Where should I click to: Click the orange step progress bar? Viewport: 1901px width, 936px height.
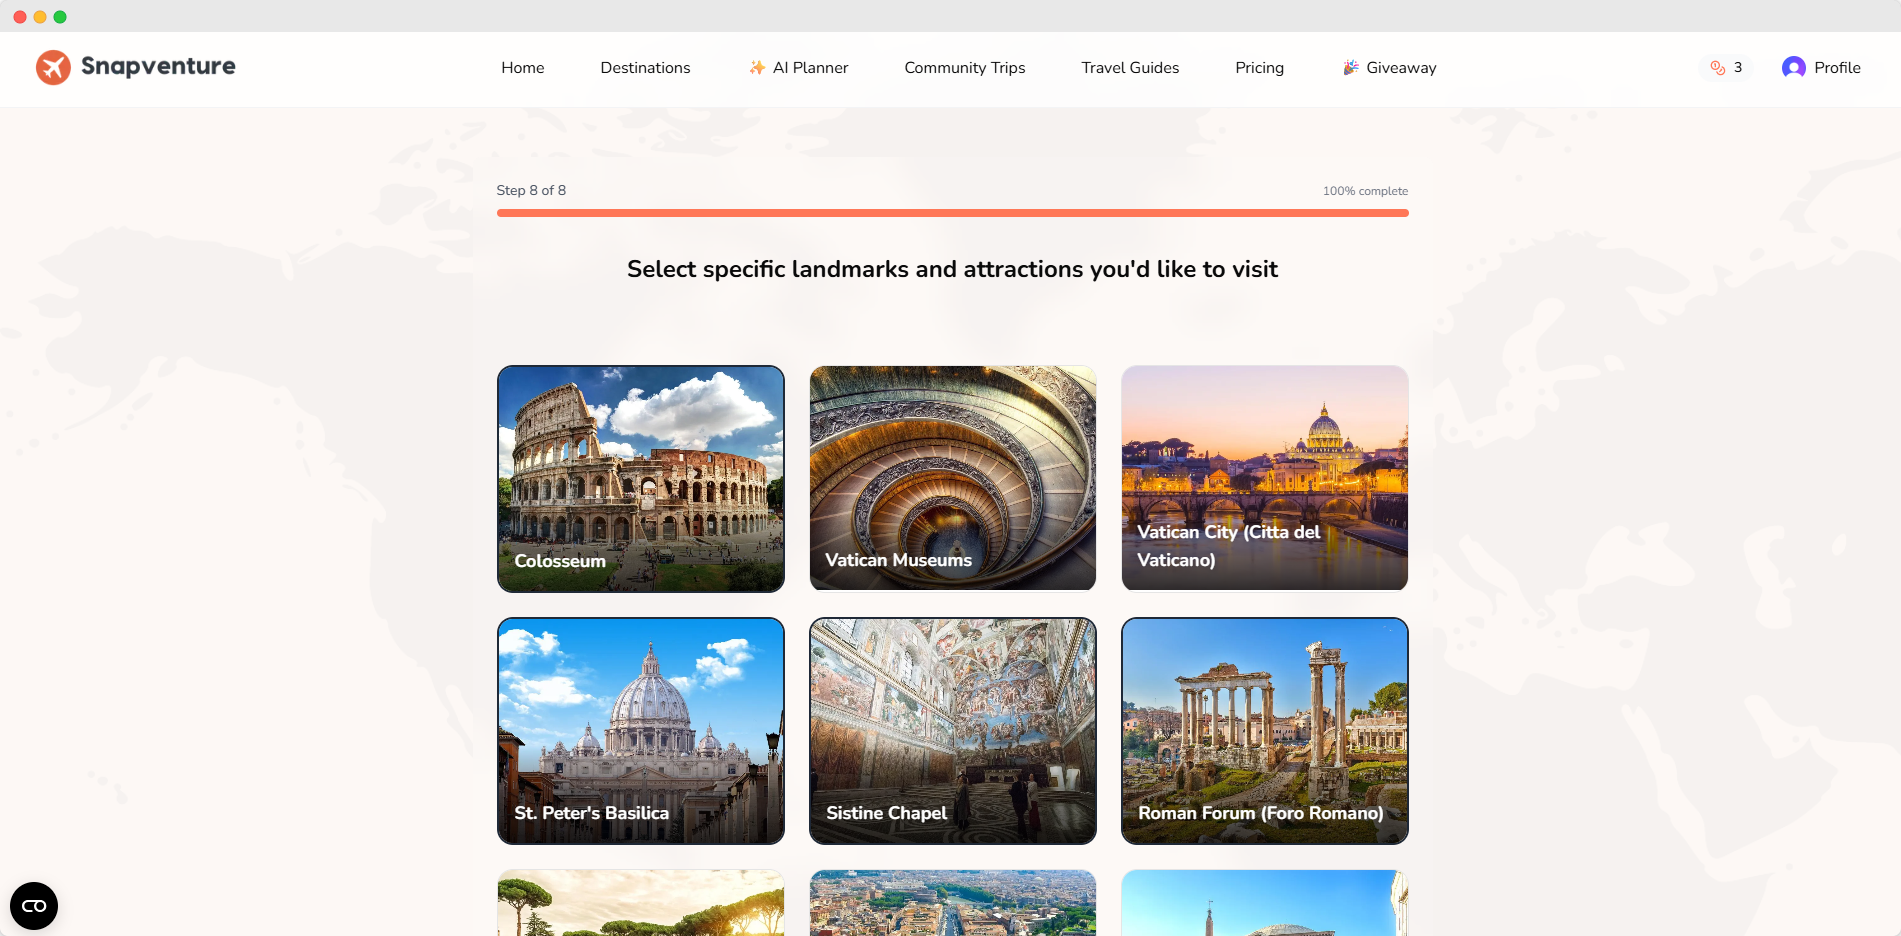pos(953,213)
